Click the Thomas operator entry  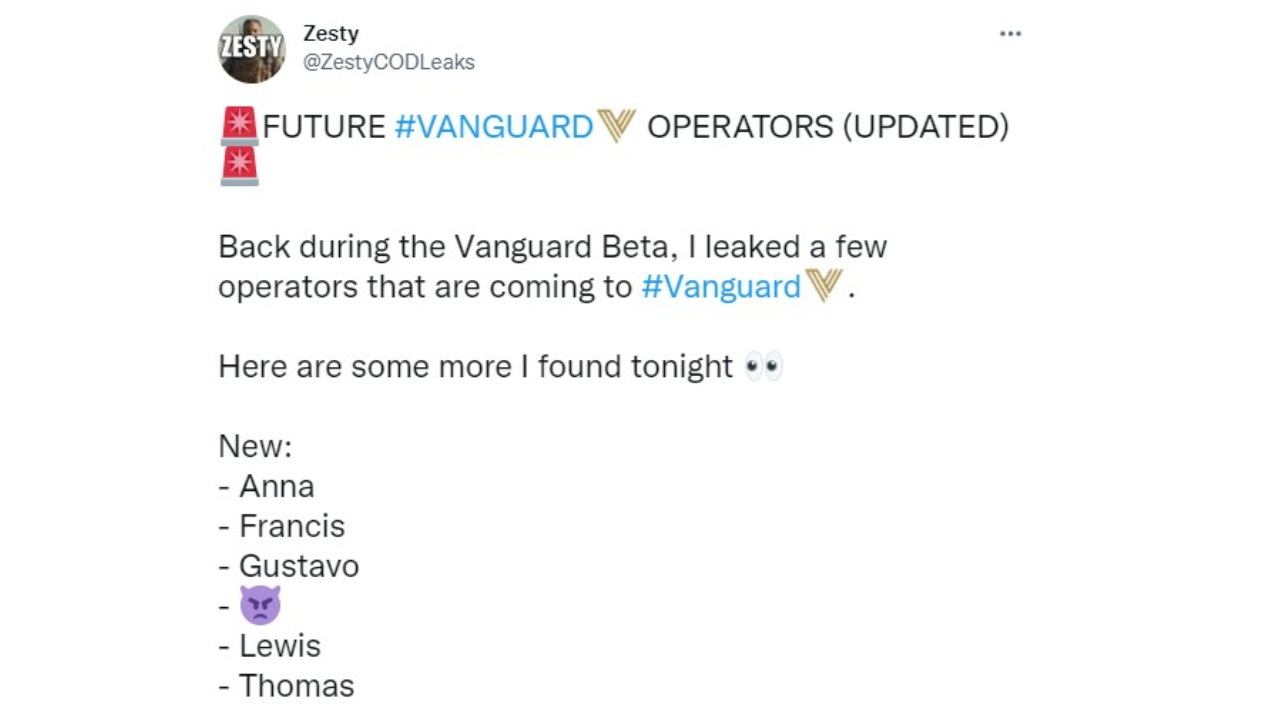click(x=296, y=686)
